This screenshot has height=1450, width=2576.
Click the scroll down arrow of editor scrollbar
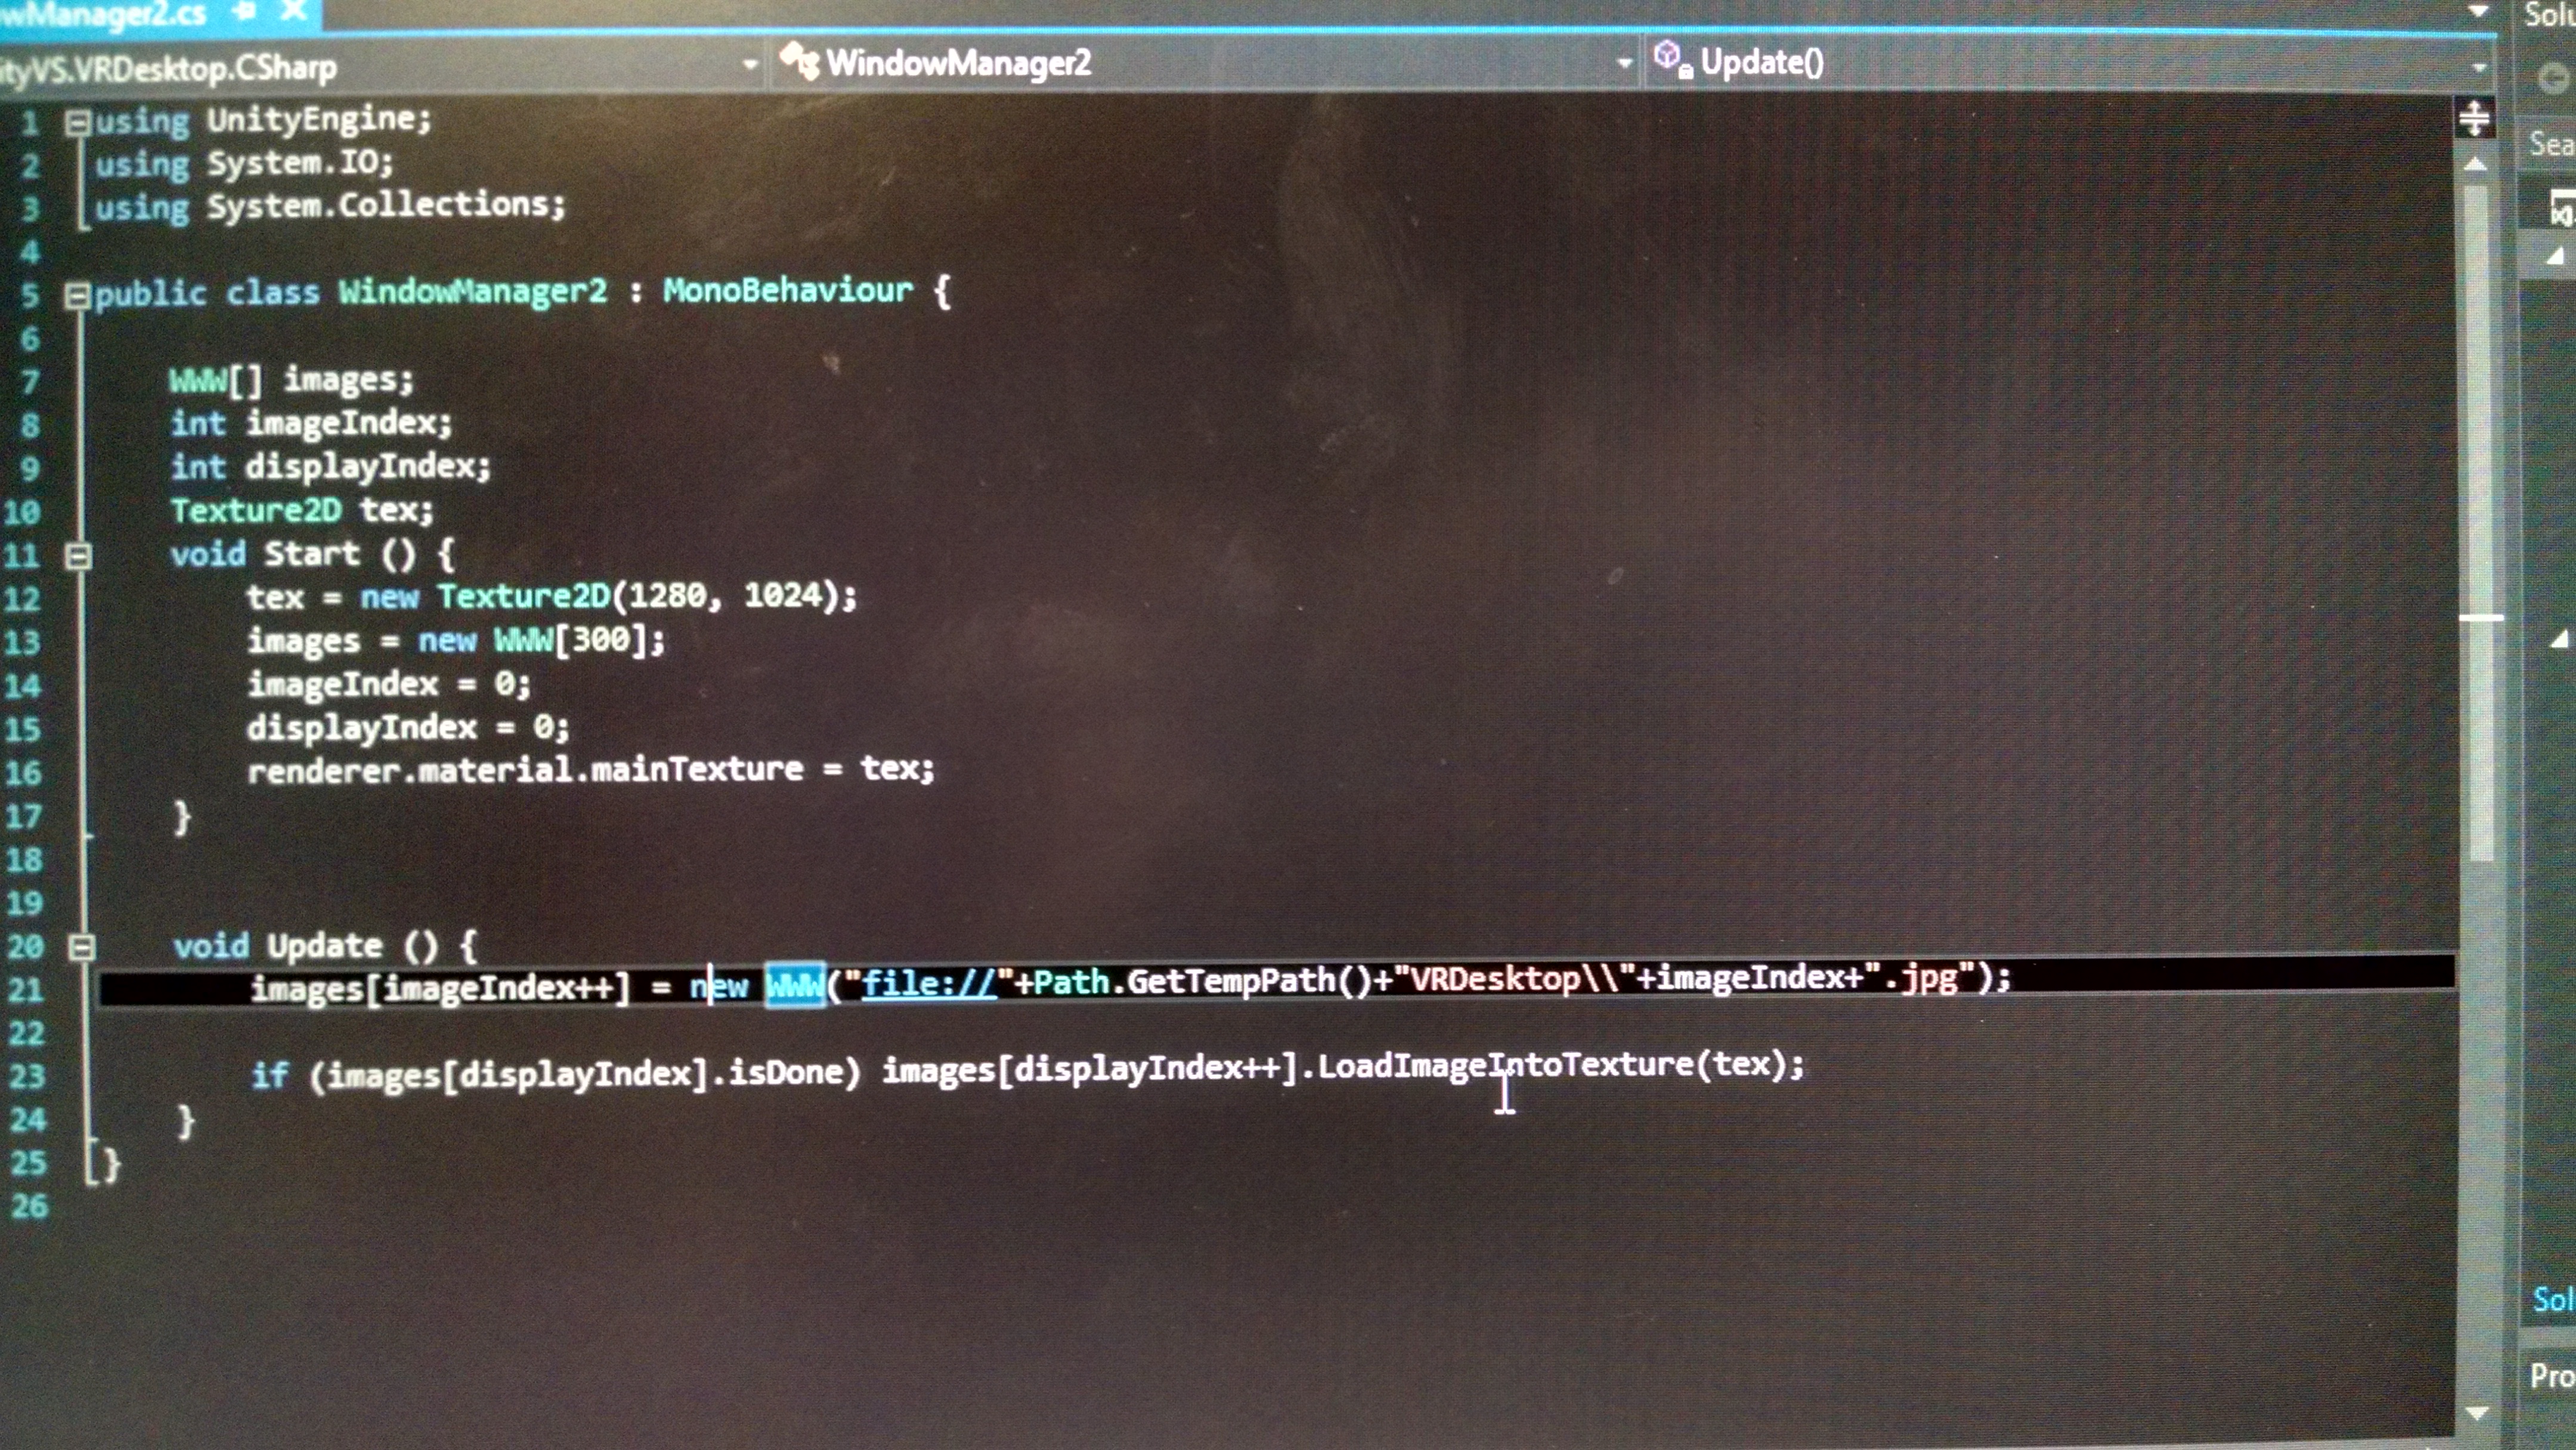2477,1413
